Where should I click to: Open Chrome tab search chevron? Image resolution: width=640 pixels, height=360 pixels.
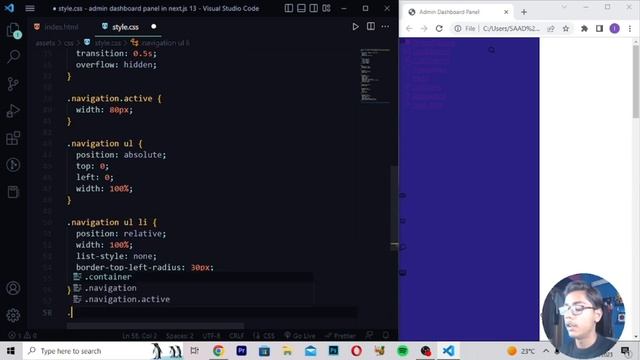point(564,7)
